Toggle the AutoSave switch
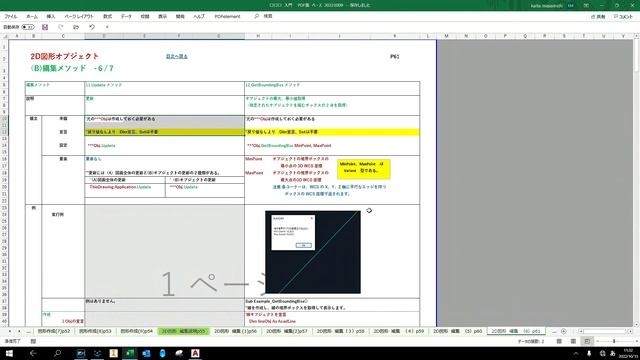This screenshot has height=360, width=640. 28,27
